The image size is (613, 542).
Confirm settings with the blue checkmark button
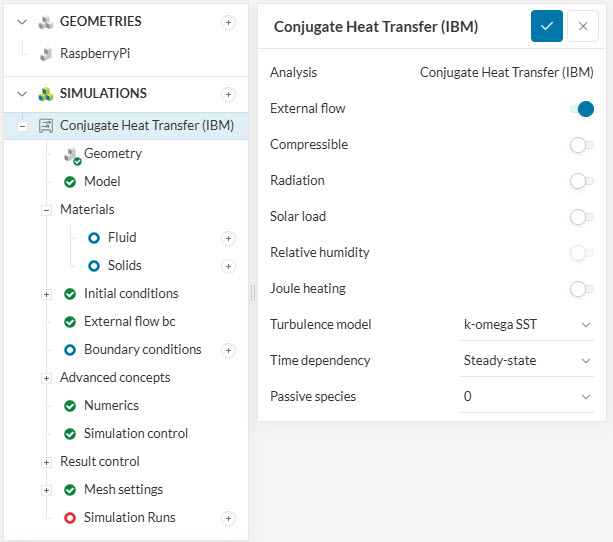pyautogui.click(x=547, y=27)
